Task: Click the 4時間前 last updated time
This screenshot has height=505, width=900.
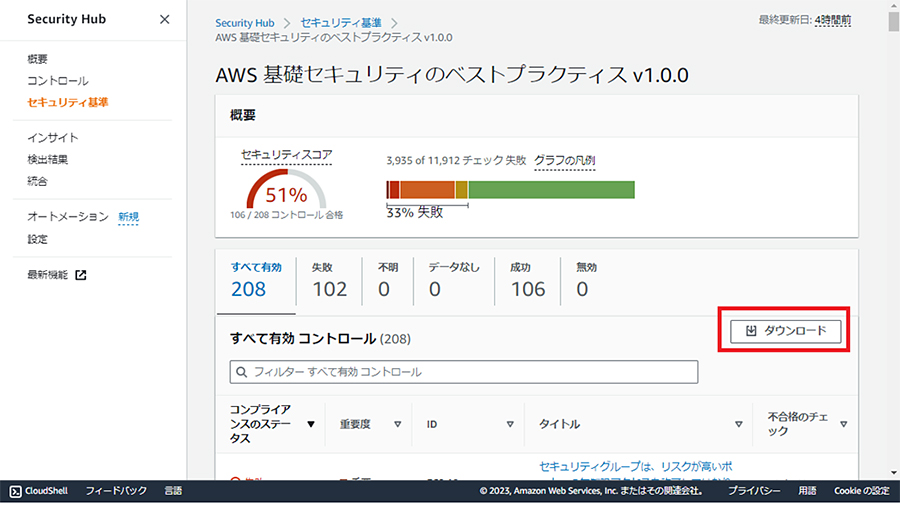Action: (832, 20)
